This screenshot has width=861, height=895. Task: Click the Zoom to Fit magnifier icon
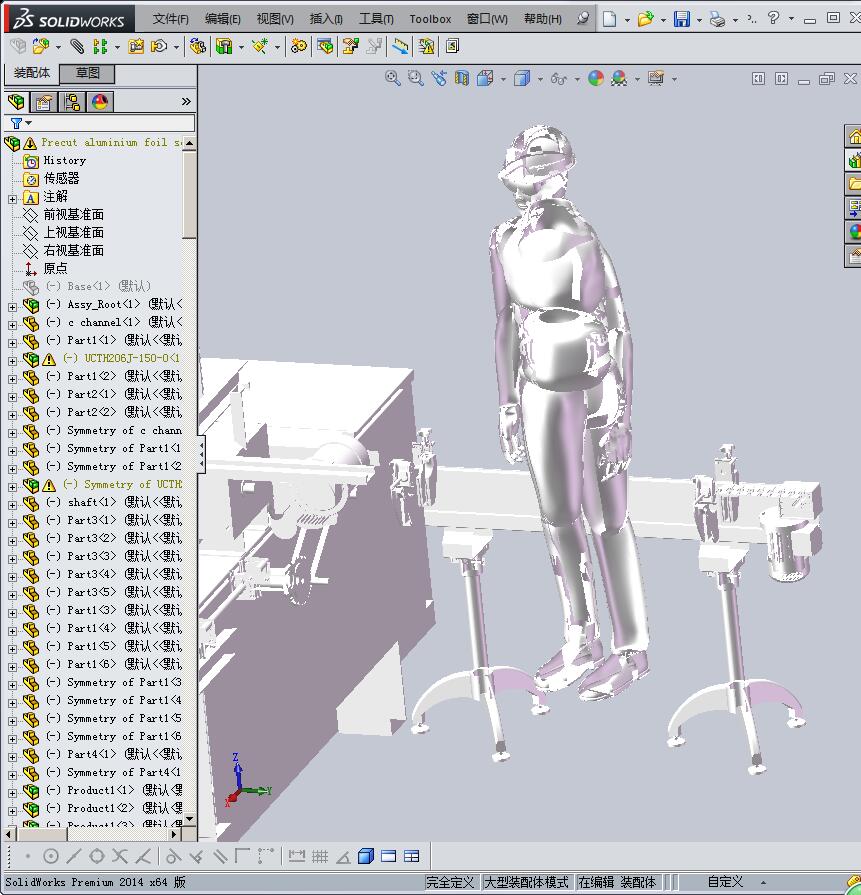coord(393,79)
